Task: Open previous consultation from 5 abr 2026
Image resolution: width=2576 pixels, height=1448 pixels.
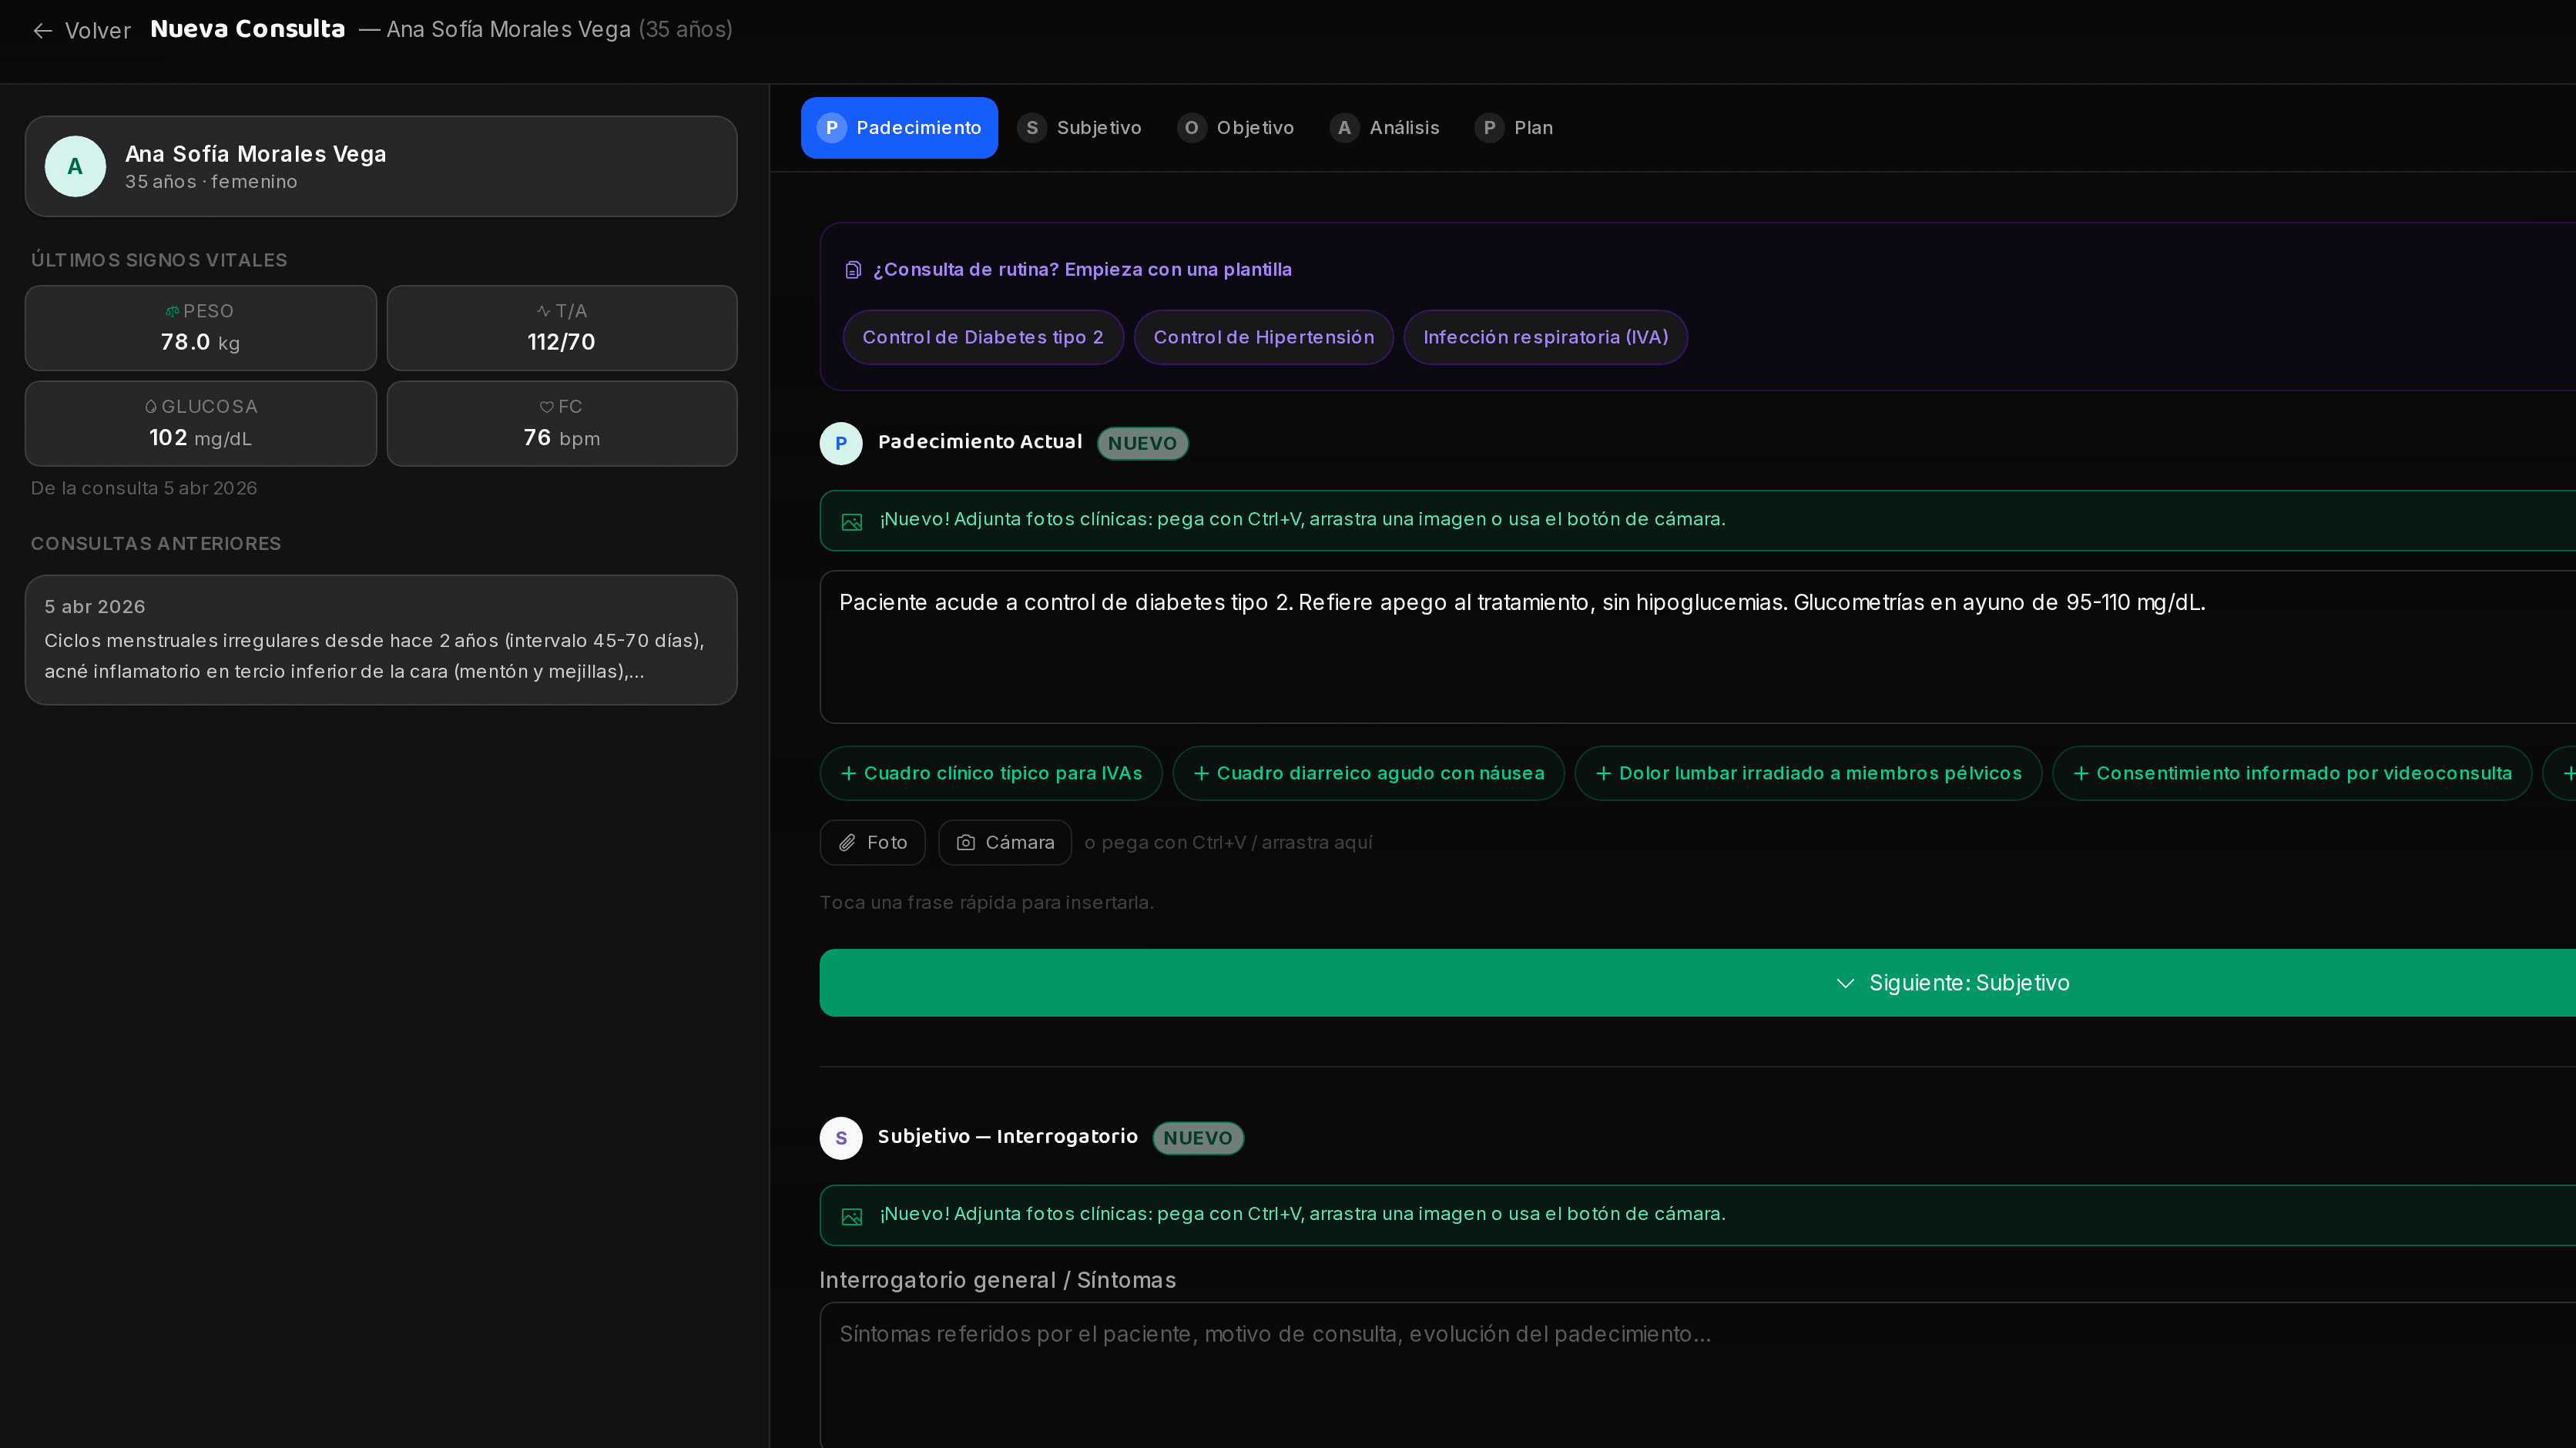Action: click(381, 640)
